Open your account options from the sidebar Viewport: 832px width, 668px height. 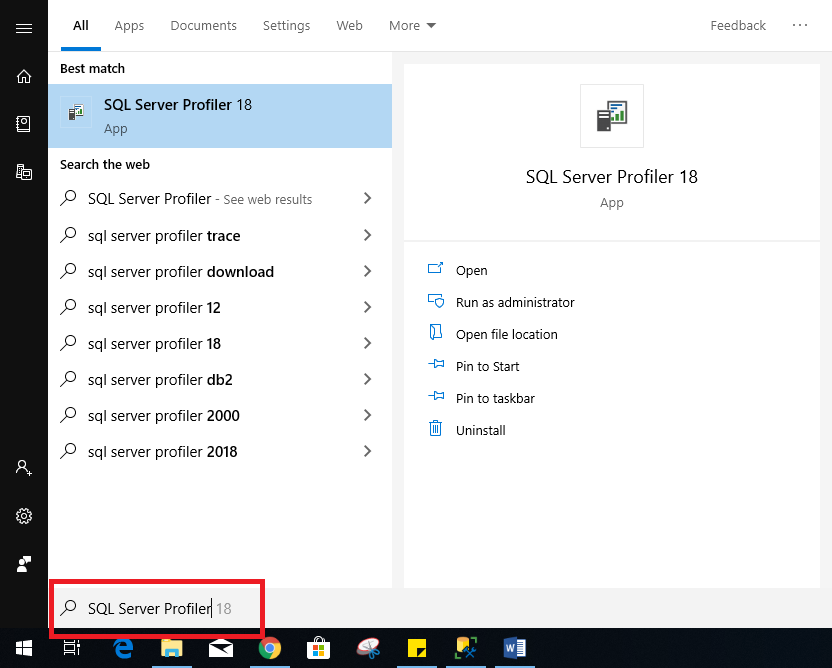tap(23, 467)
